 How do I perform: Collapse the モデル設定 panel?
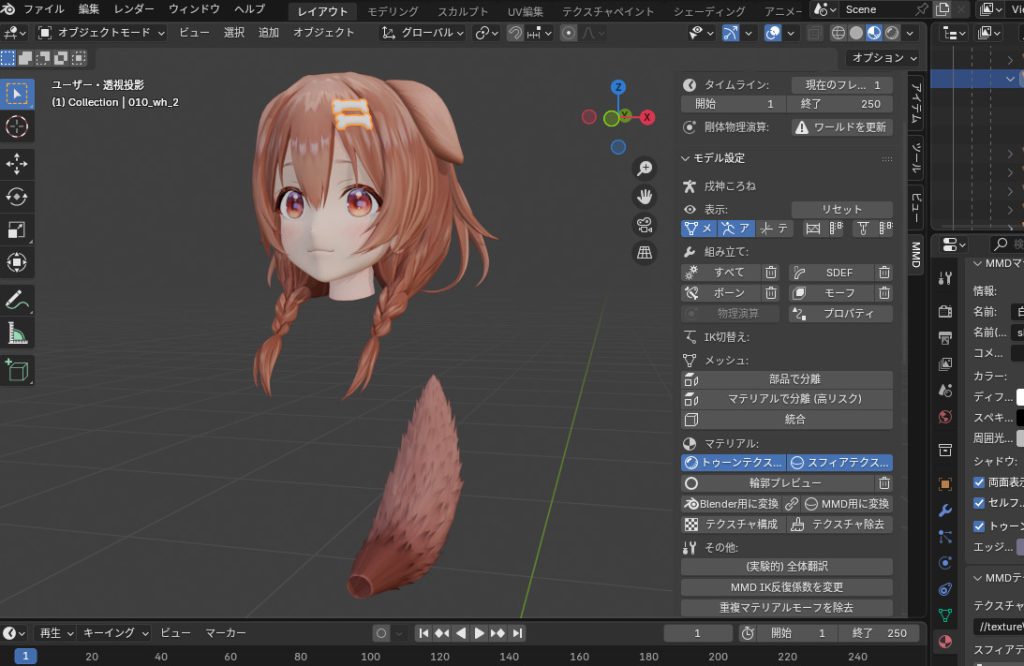click(686, 158)
